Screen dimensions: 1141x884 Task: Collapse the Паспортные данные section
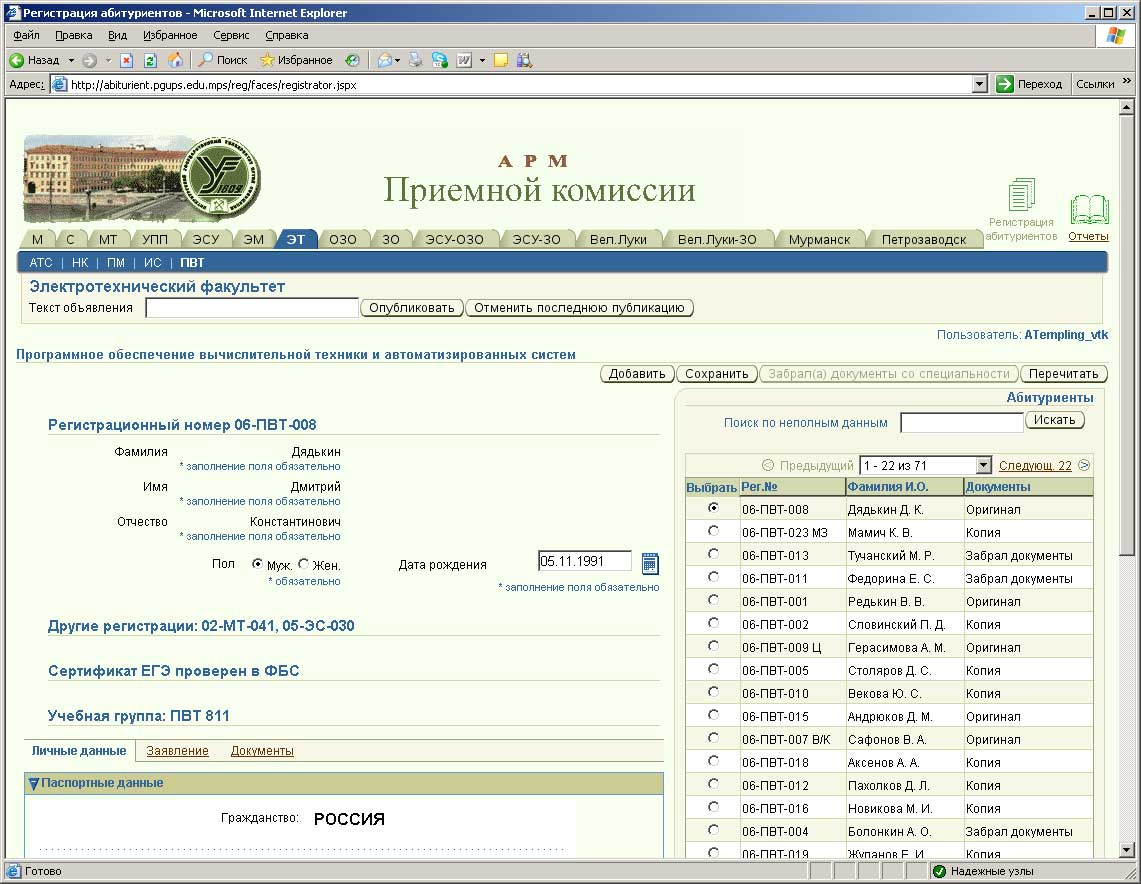click(34, 783)
